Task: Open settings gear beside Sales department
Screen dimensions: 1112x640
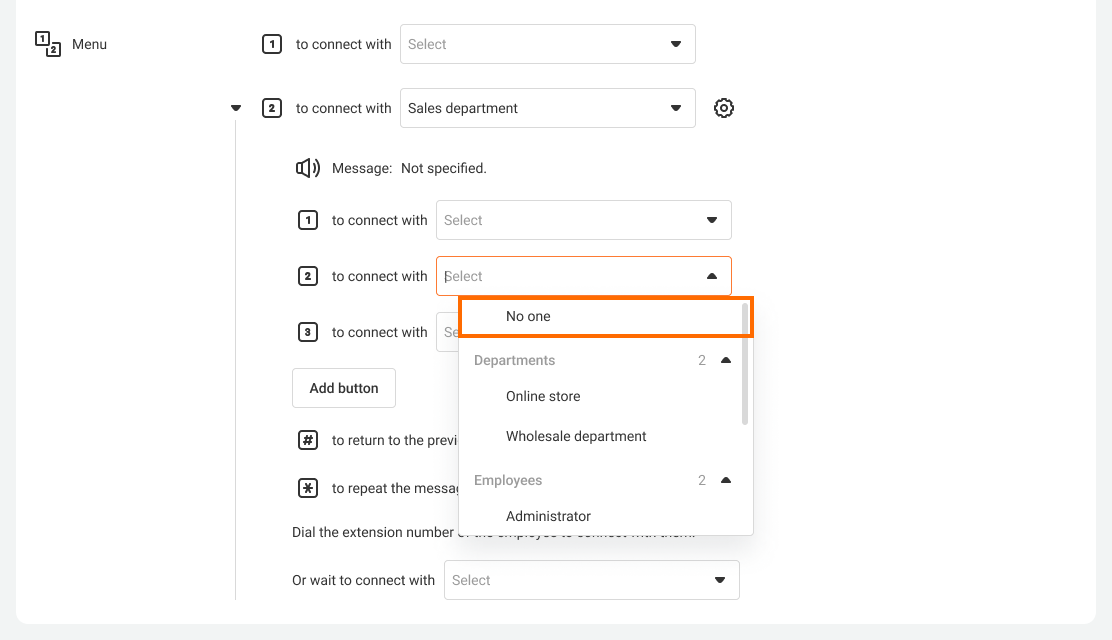Action: (x=723, y=108)
